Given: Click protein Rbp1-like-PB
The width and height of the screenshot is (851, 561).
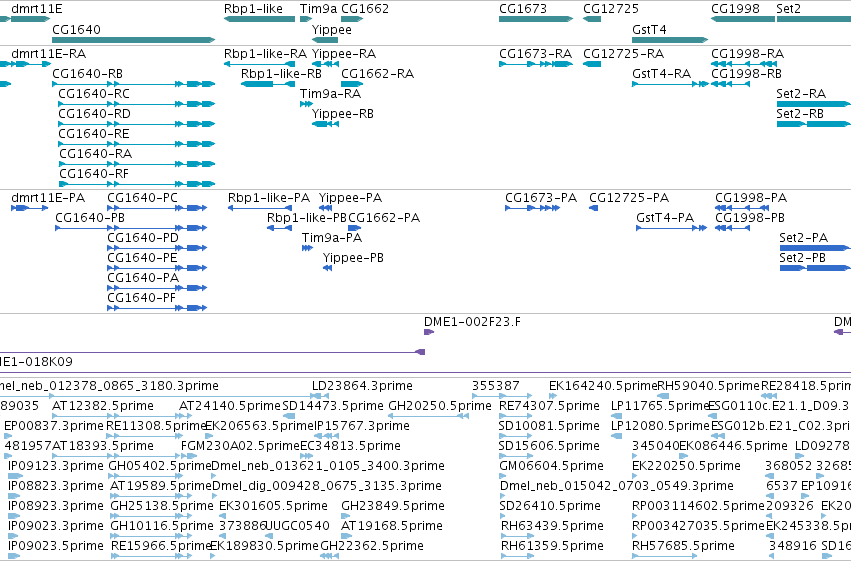Looking at the screenshot, I should coord(306,219).
